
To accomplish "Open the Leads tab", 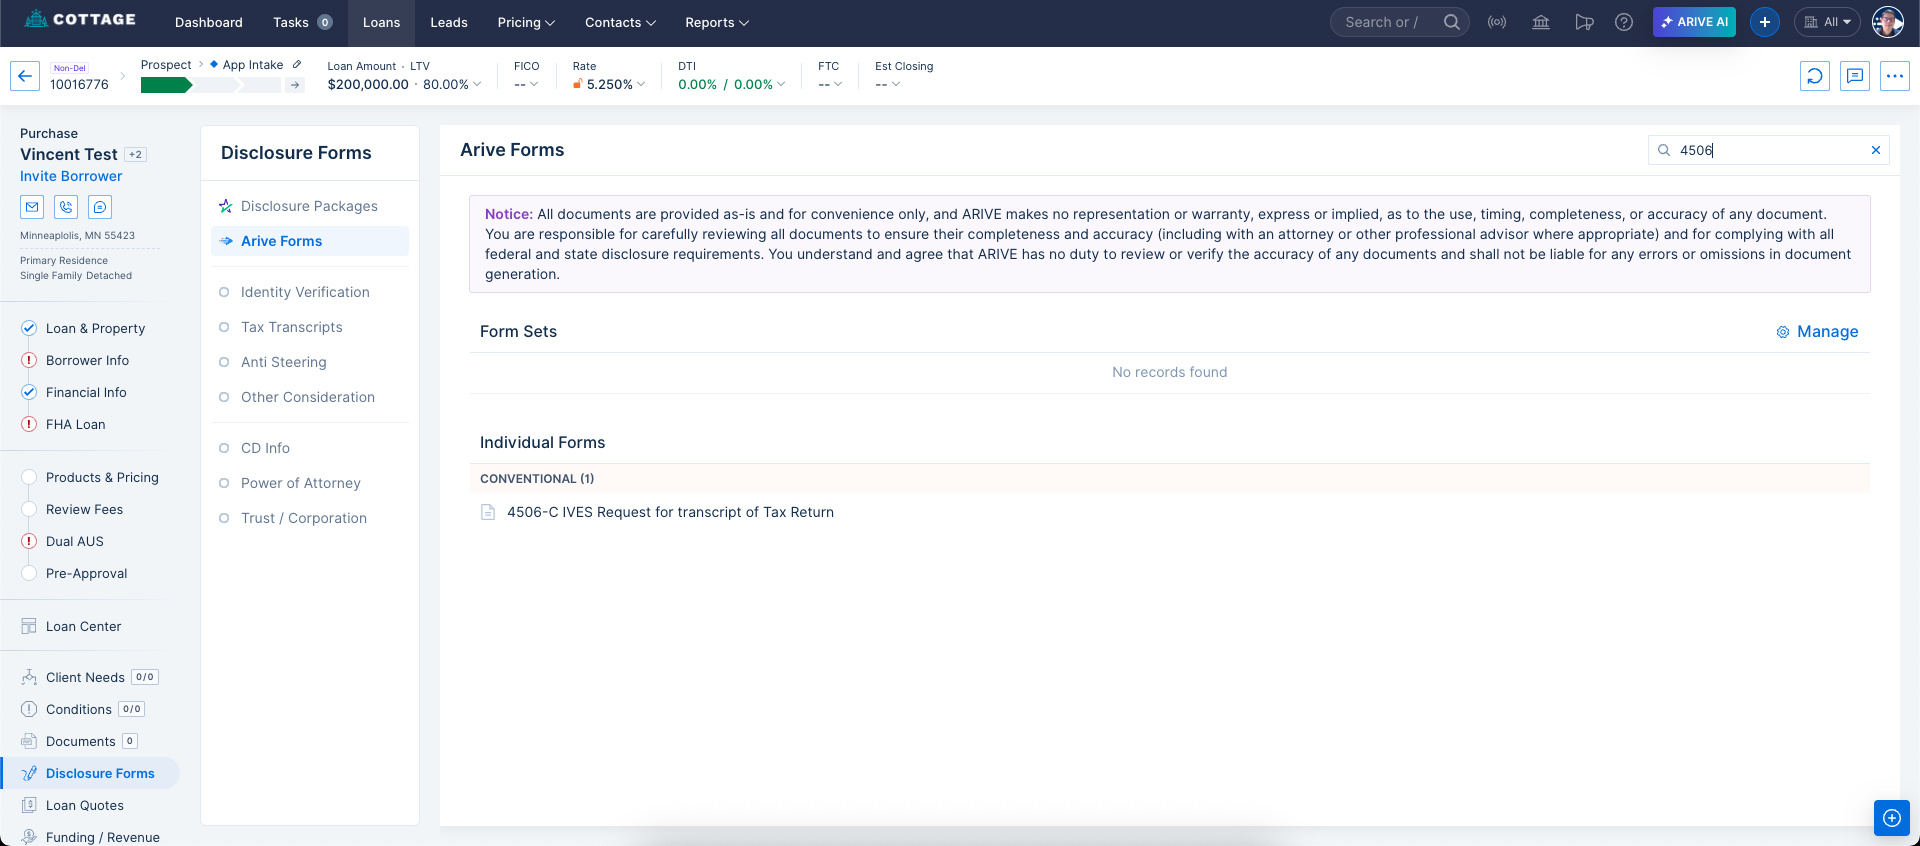I will [449, 22].
